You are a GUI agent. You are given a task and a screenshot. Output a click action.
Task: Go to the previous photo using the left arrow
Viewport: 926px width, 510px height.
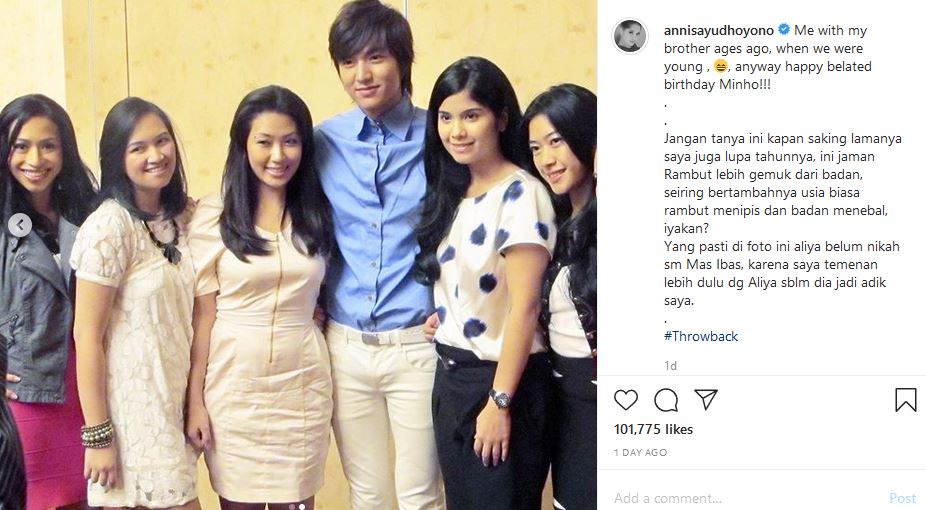pos(19,225)
